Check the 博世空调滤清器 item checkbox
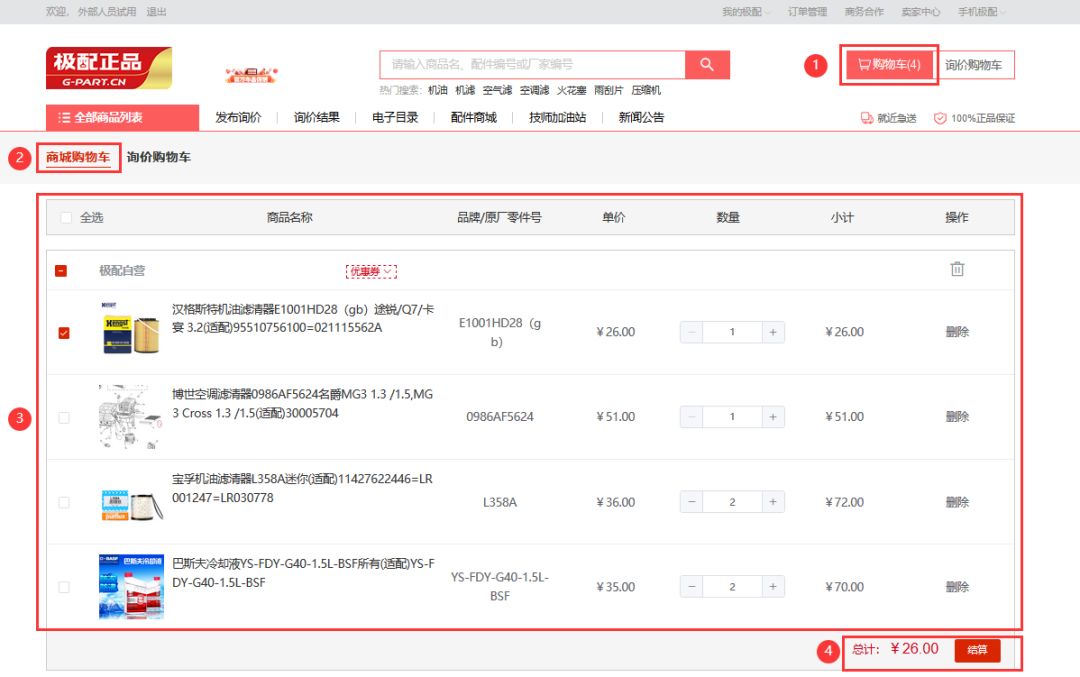 [x=64, y=417]
